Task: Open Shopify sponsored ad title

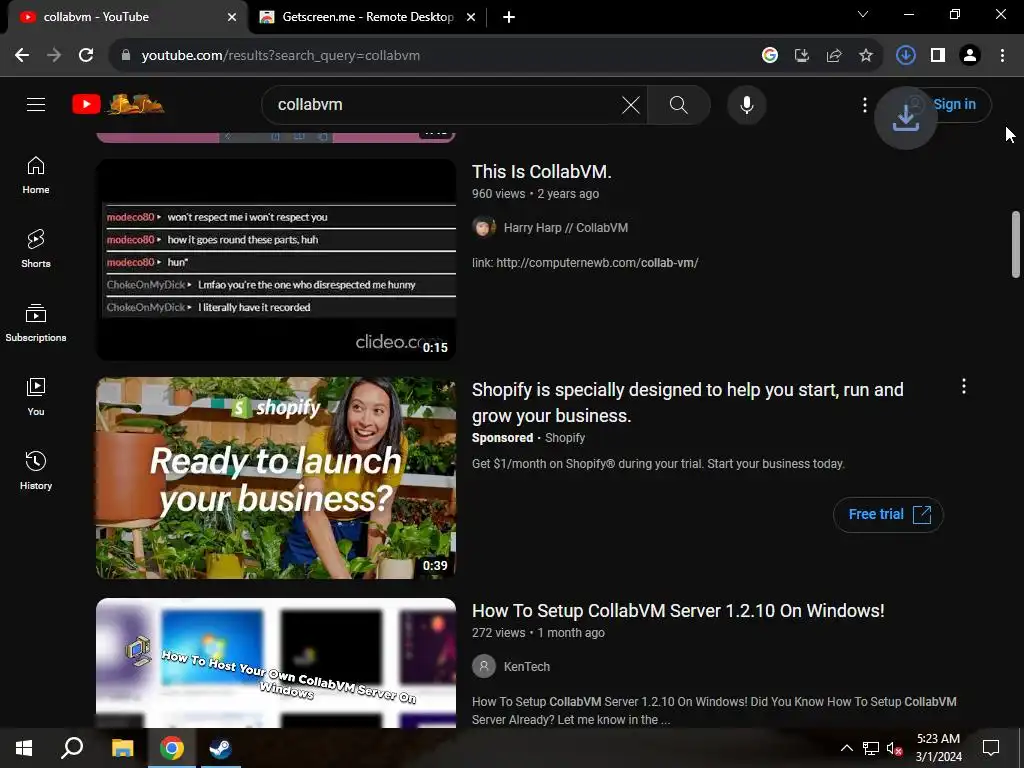Action: (x=688, y=402)
